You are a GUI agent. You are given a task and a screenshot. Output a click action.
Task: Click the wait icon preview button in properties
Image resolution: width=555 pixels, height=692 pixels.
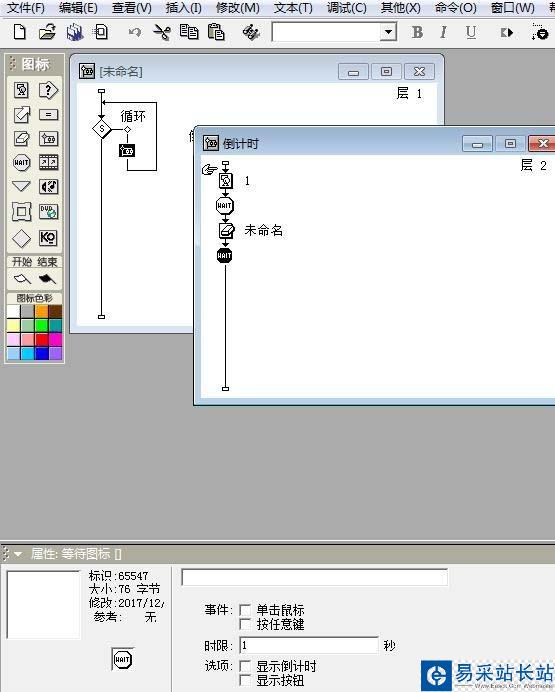coord(122,659)
